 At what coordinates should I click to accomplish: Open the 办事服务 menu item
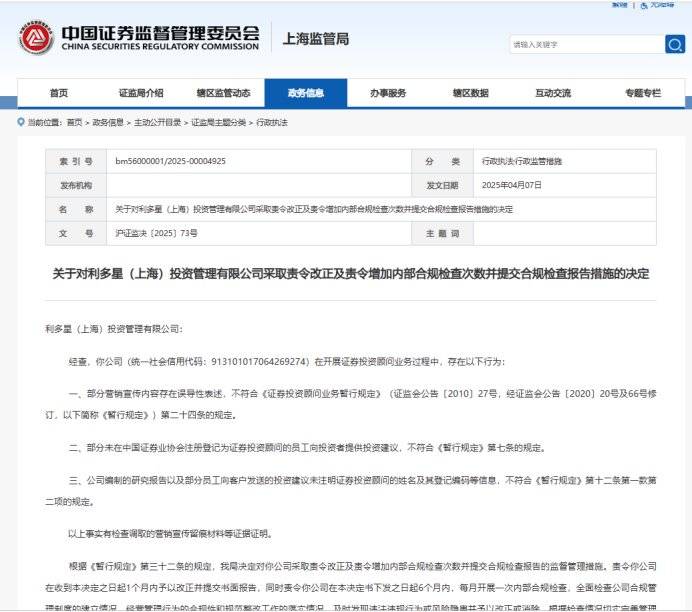388,93
